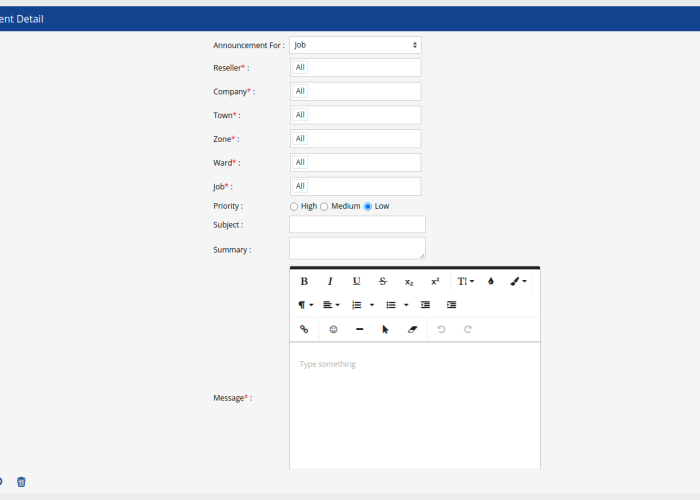The width and height of the screenshot is (700, 500).
Task: Open the emoticon picker
Action: [x=333, y=329]
